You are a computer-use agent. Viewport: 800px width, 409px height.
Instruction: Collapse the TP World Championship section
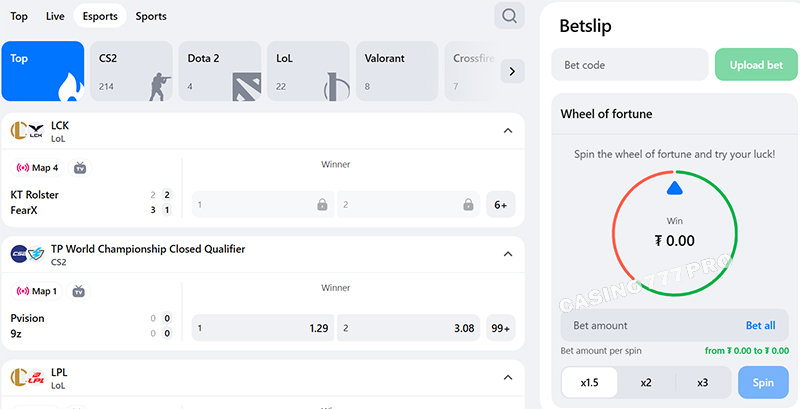click(x=507, y=254)
